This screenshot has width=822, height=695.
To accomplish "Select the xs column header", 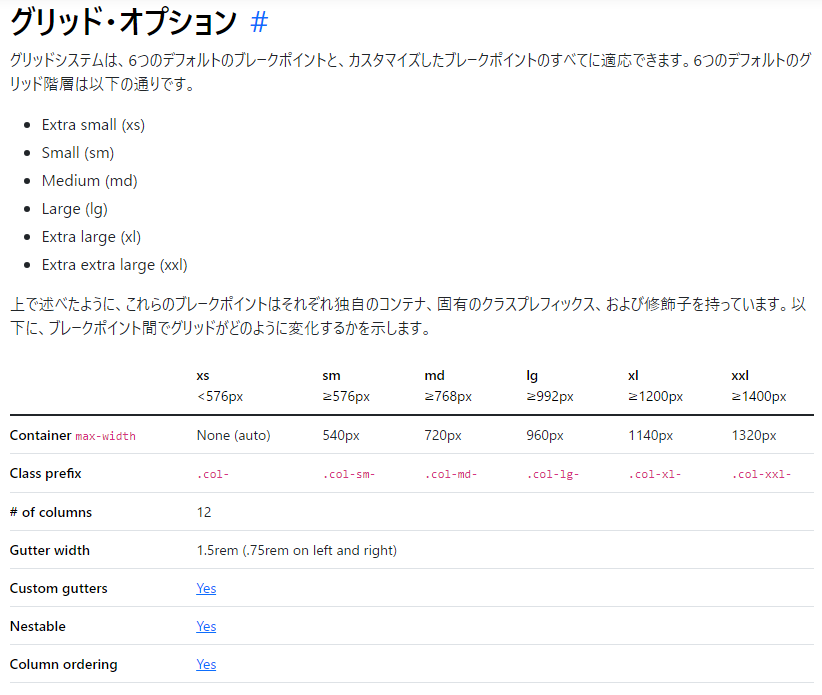I will 203,375.
